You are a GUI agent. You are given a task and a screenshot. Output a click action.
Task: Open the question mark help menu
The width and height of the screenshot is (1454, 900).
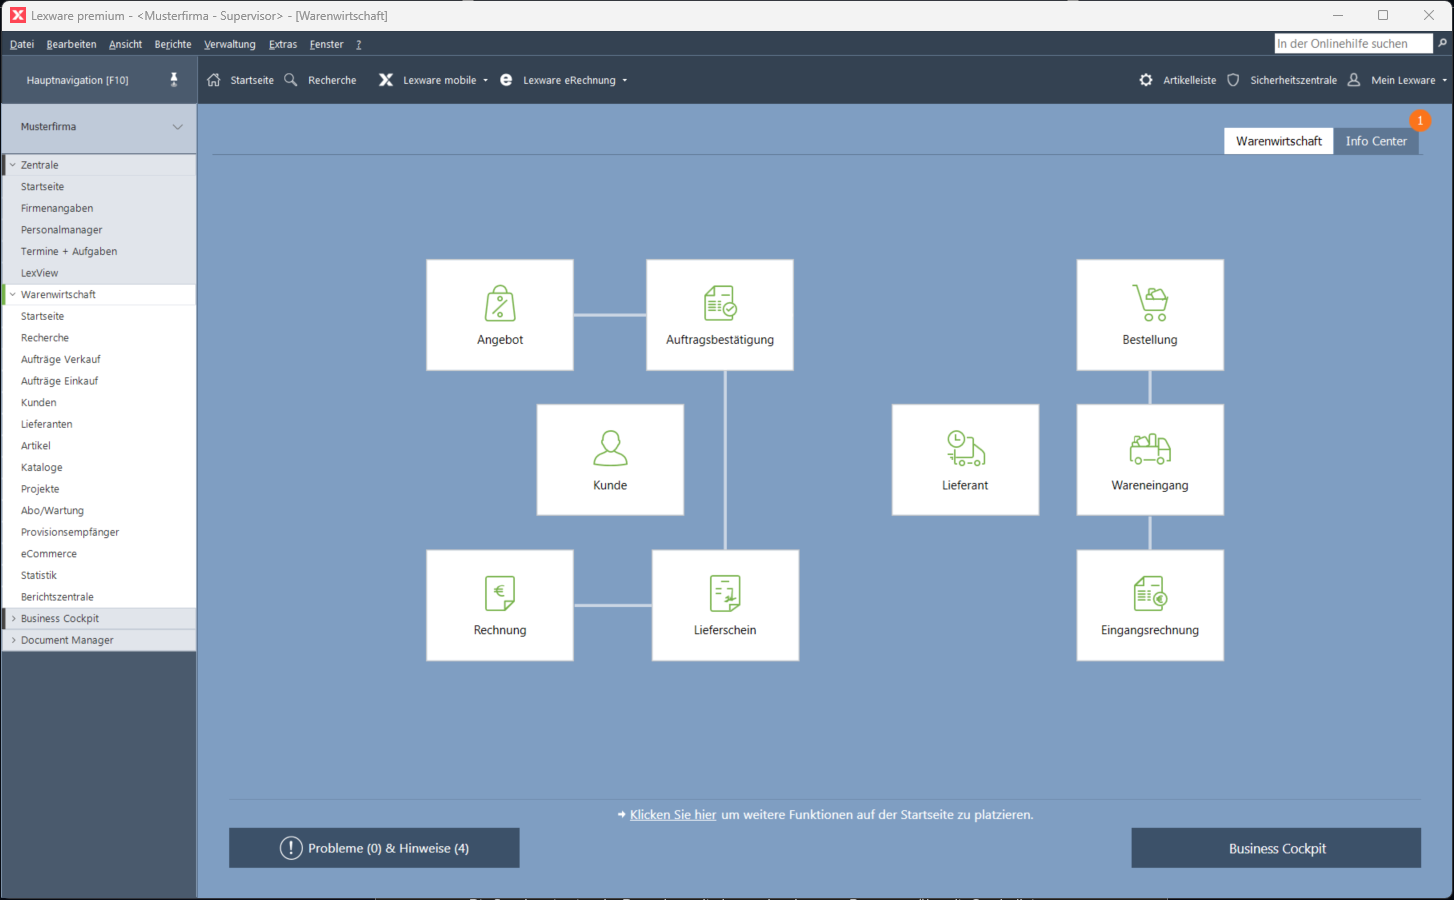tap(359, 44)
